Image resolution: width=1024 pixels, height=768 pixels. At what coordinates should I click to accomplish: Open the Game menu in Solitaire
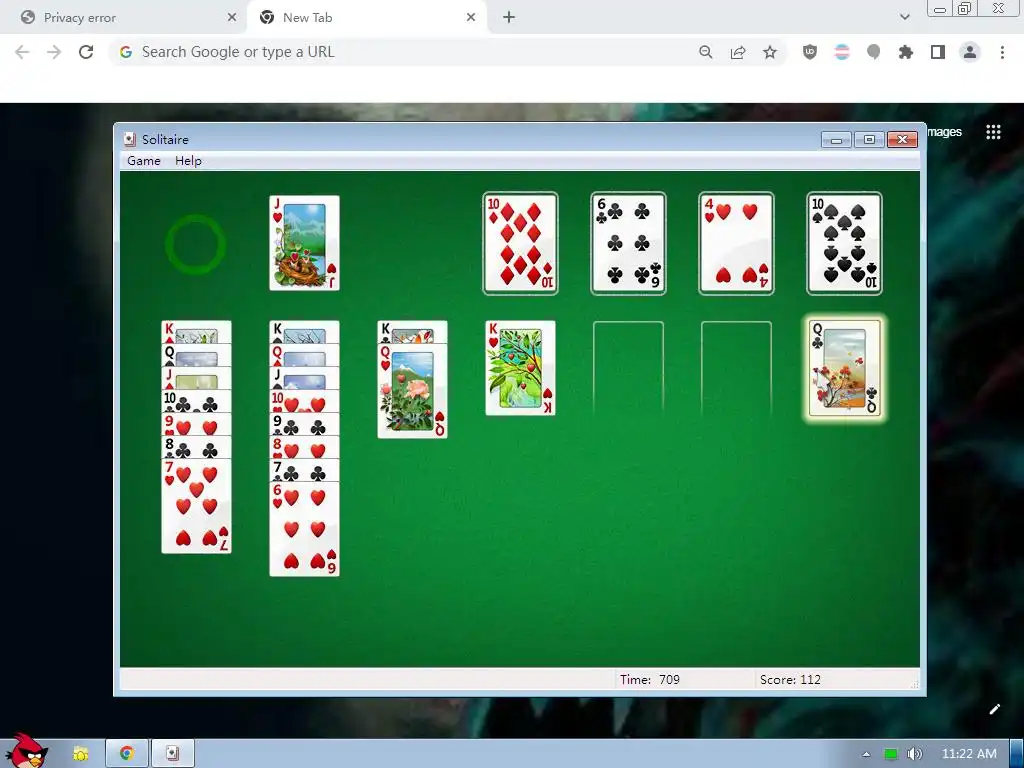(x=144, y=161)
